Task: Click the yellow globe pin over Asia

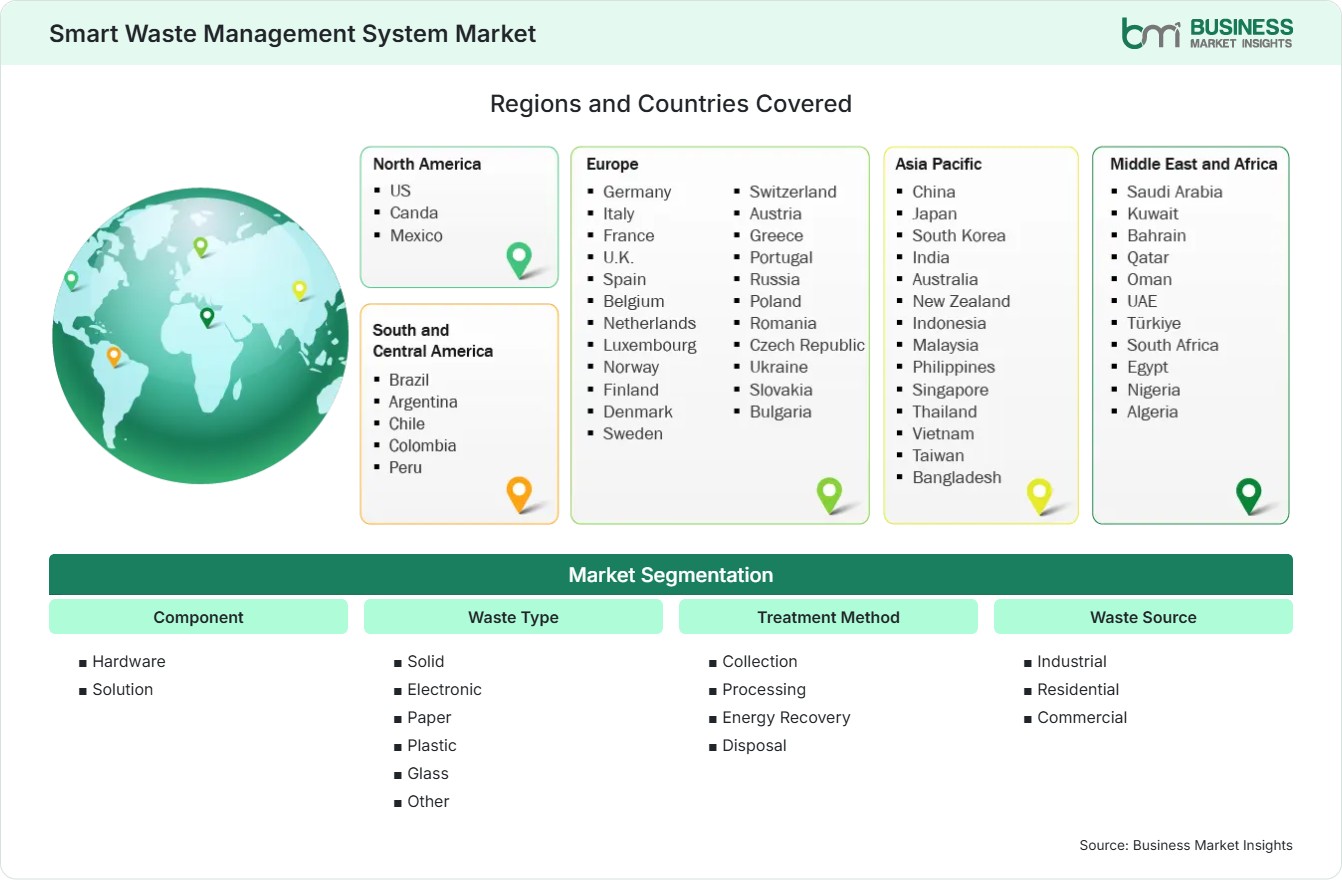Action: click(x=299, y=290)
